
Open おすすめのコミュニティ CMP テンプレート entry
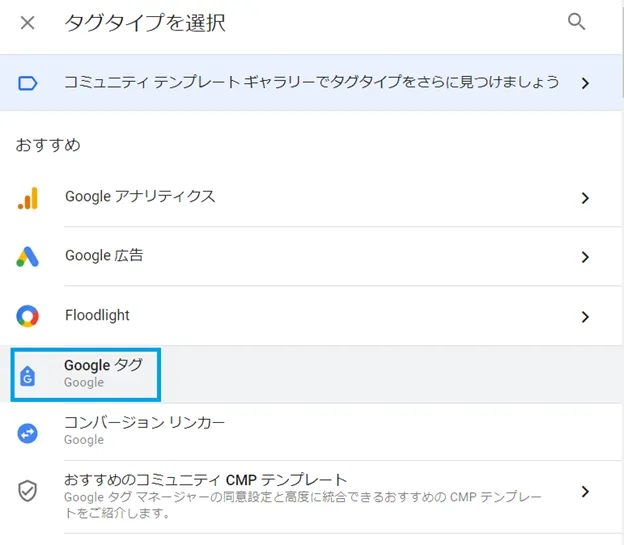pyautogui.click(x=311, y=497)
